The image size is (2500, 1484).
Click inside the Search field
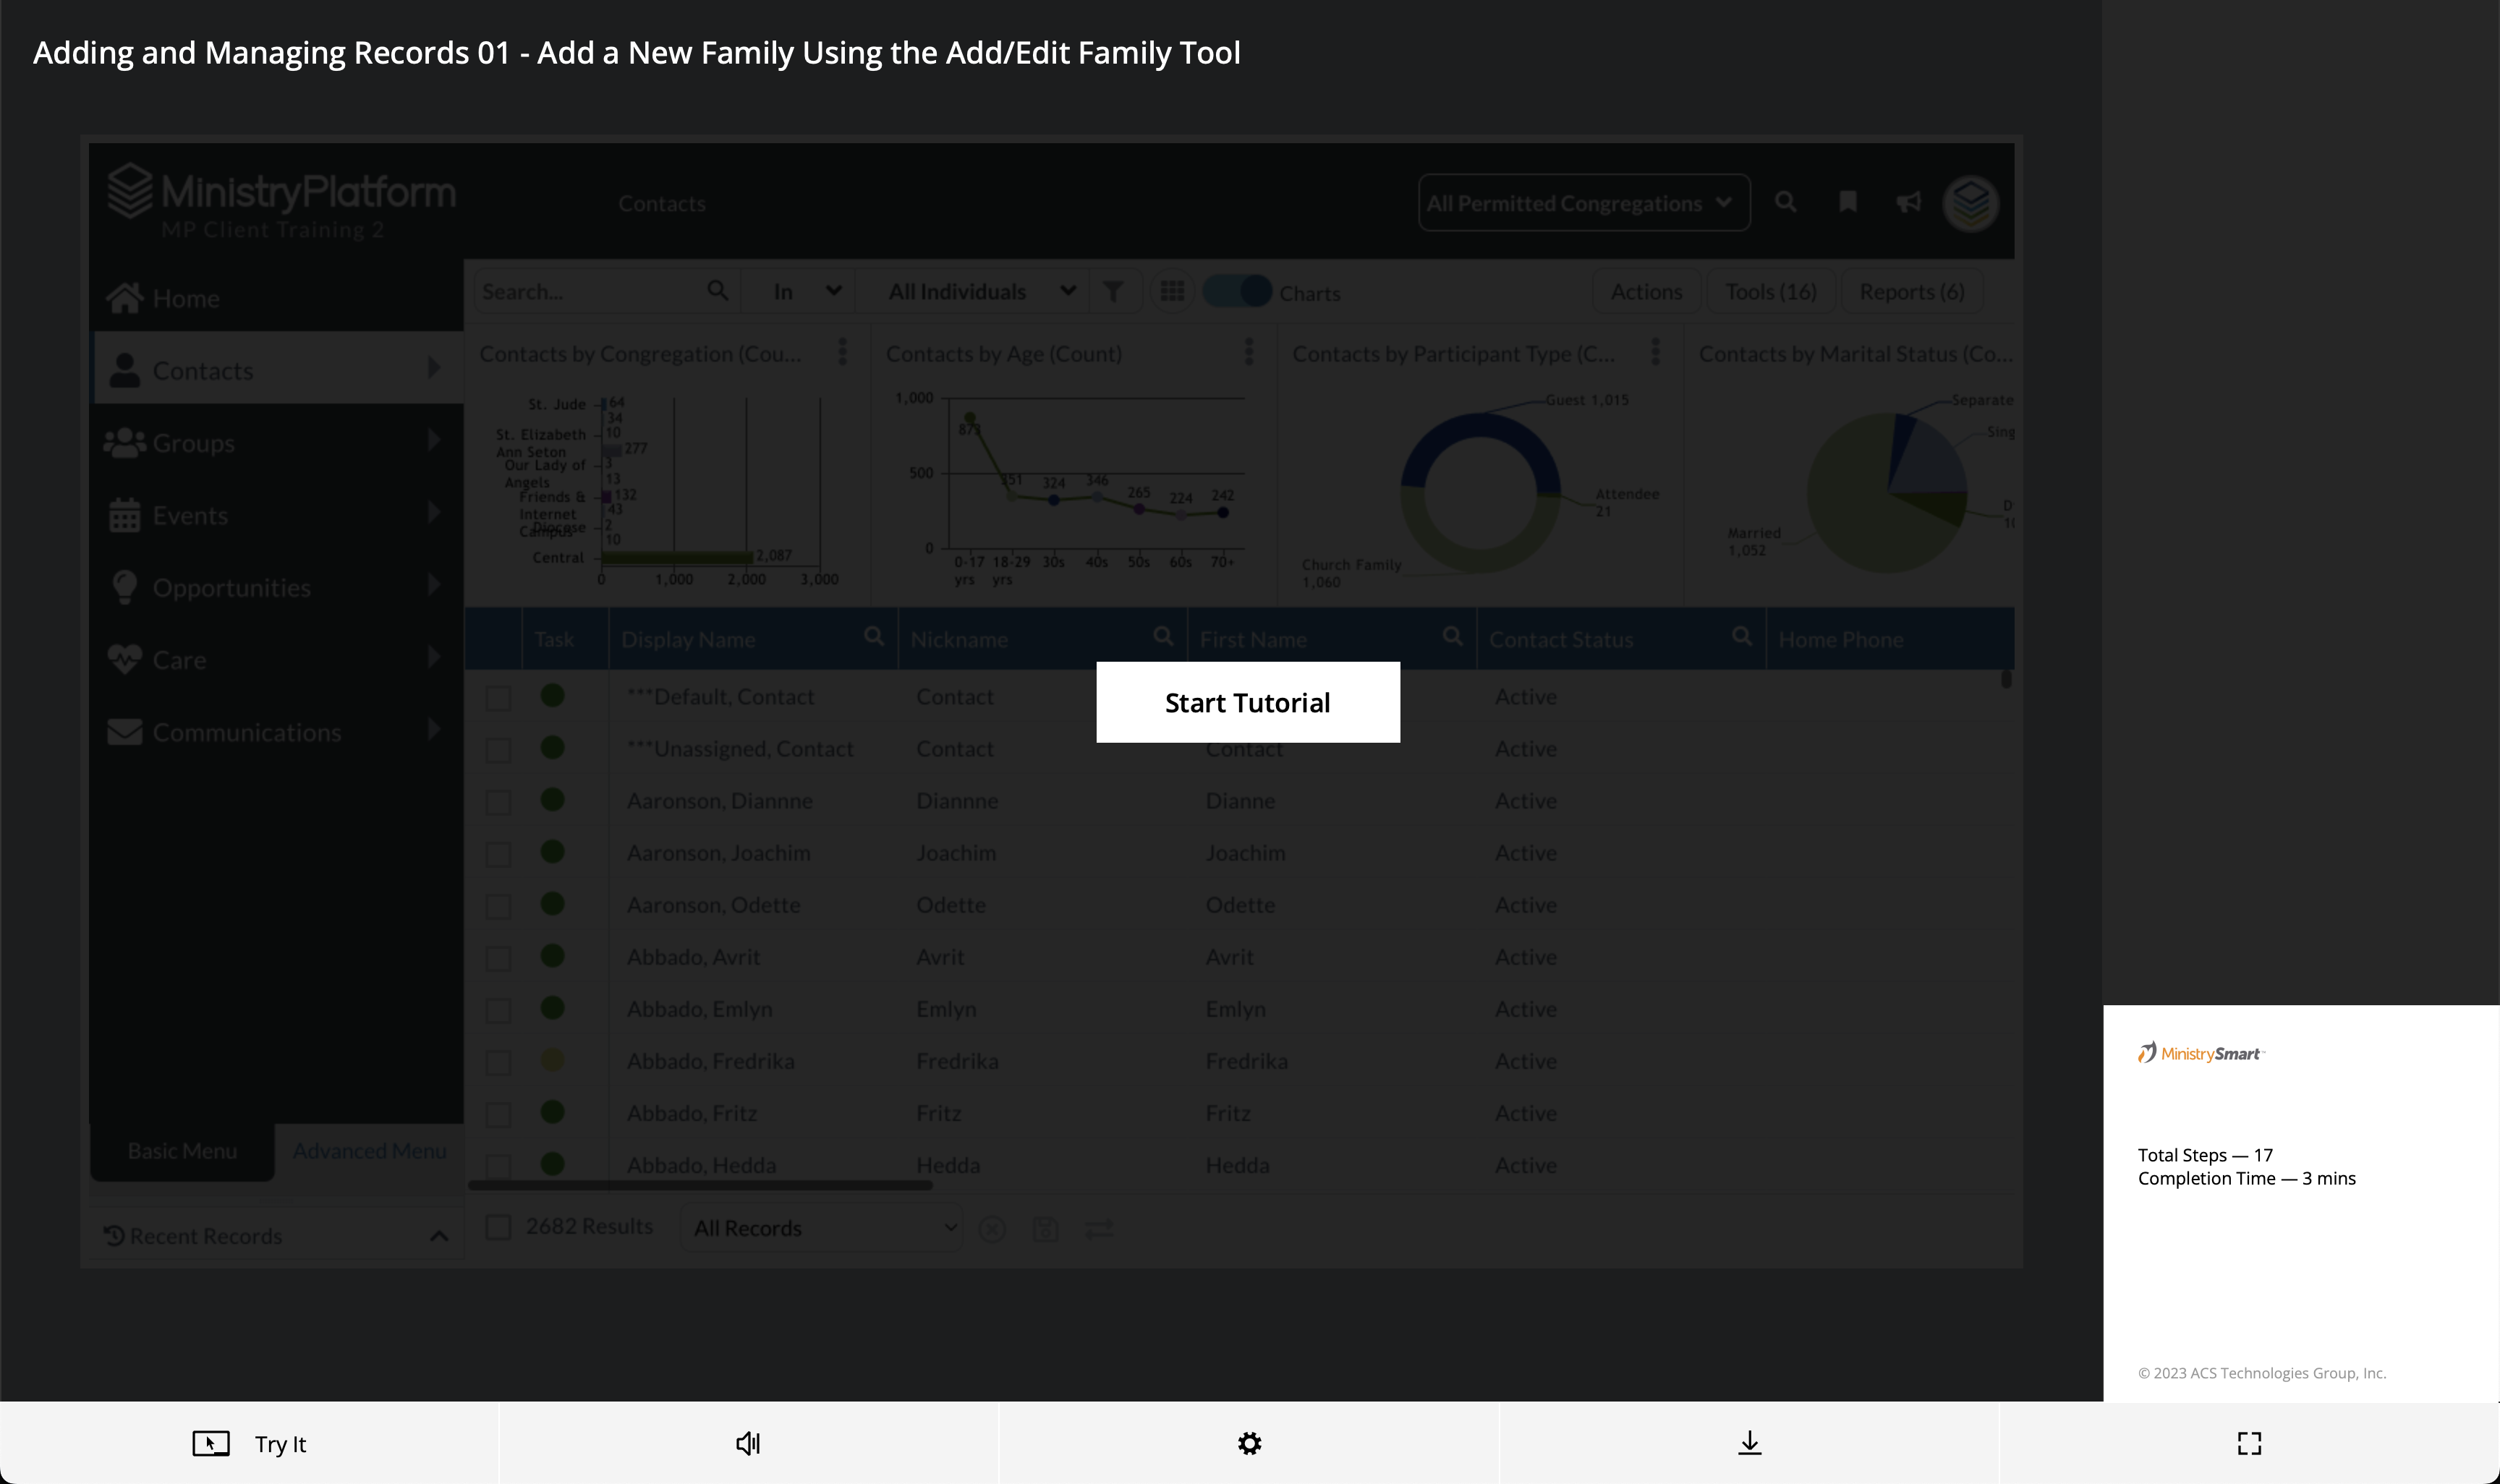590,292
